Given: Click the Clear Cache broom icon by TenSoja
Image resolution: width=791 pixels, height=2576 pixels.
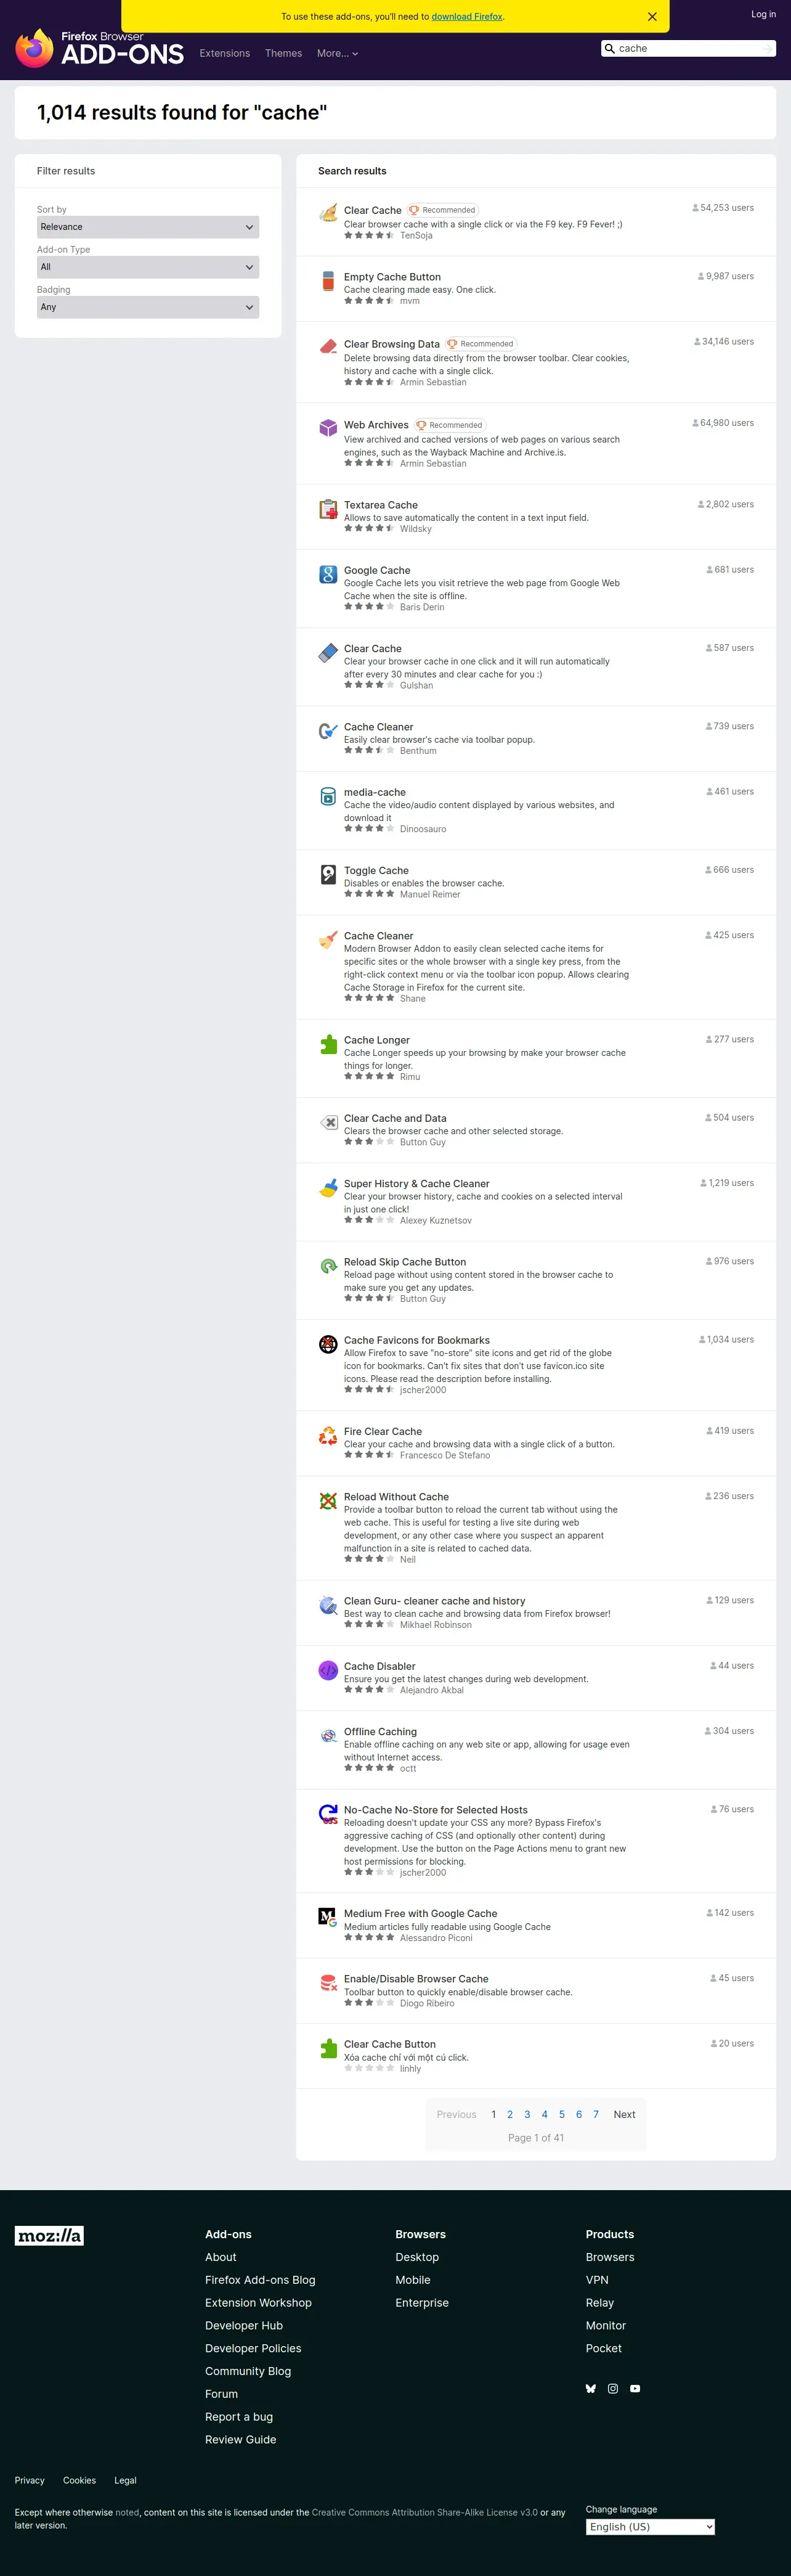Looking at the screenshot, I should coord(328,213).
